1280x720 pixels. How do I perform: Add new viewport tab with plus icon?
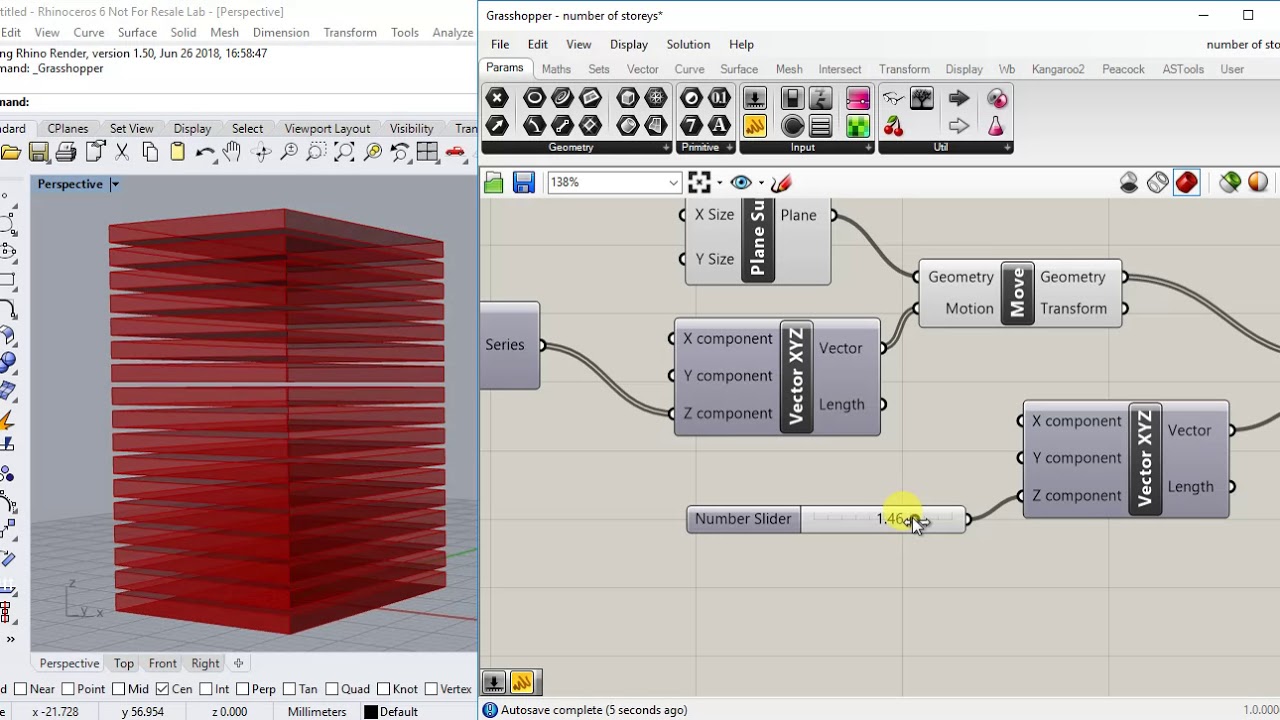click(238, 663)
